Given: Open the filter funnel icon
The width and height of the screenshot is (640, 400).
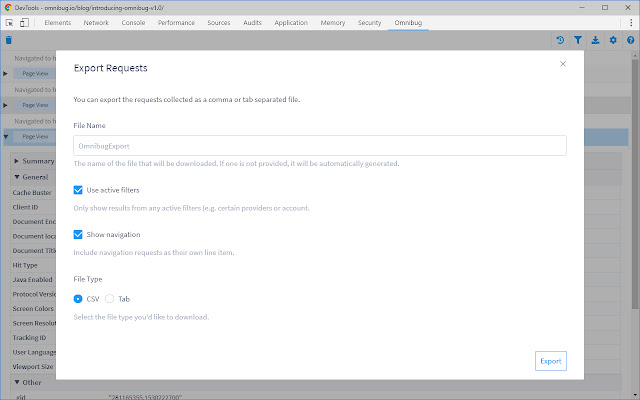Looking at the screenshot, I should 578,40.
